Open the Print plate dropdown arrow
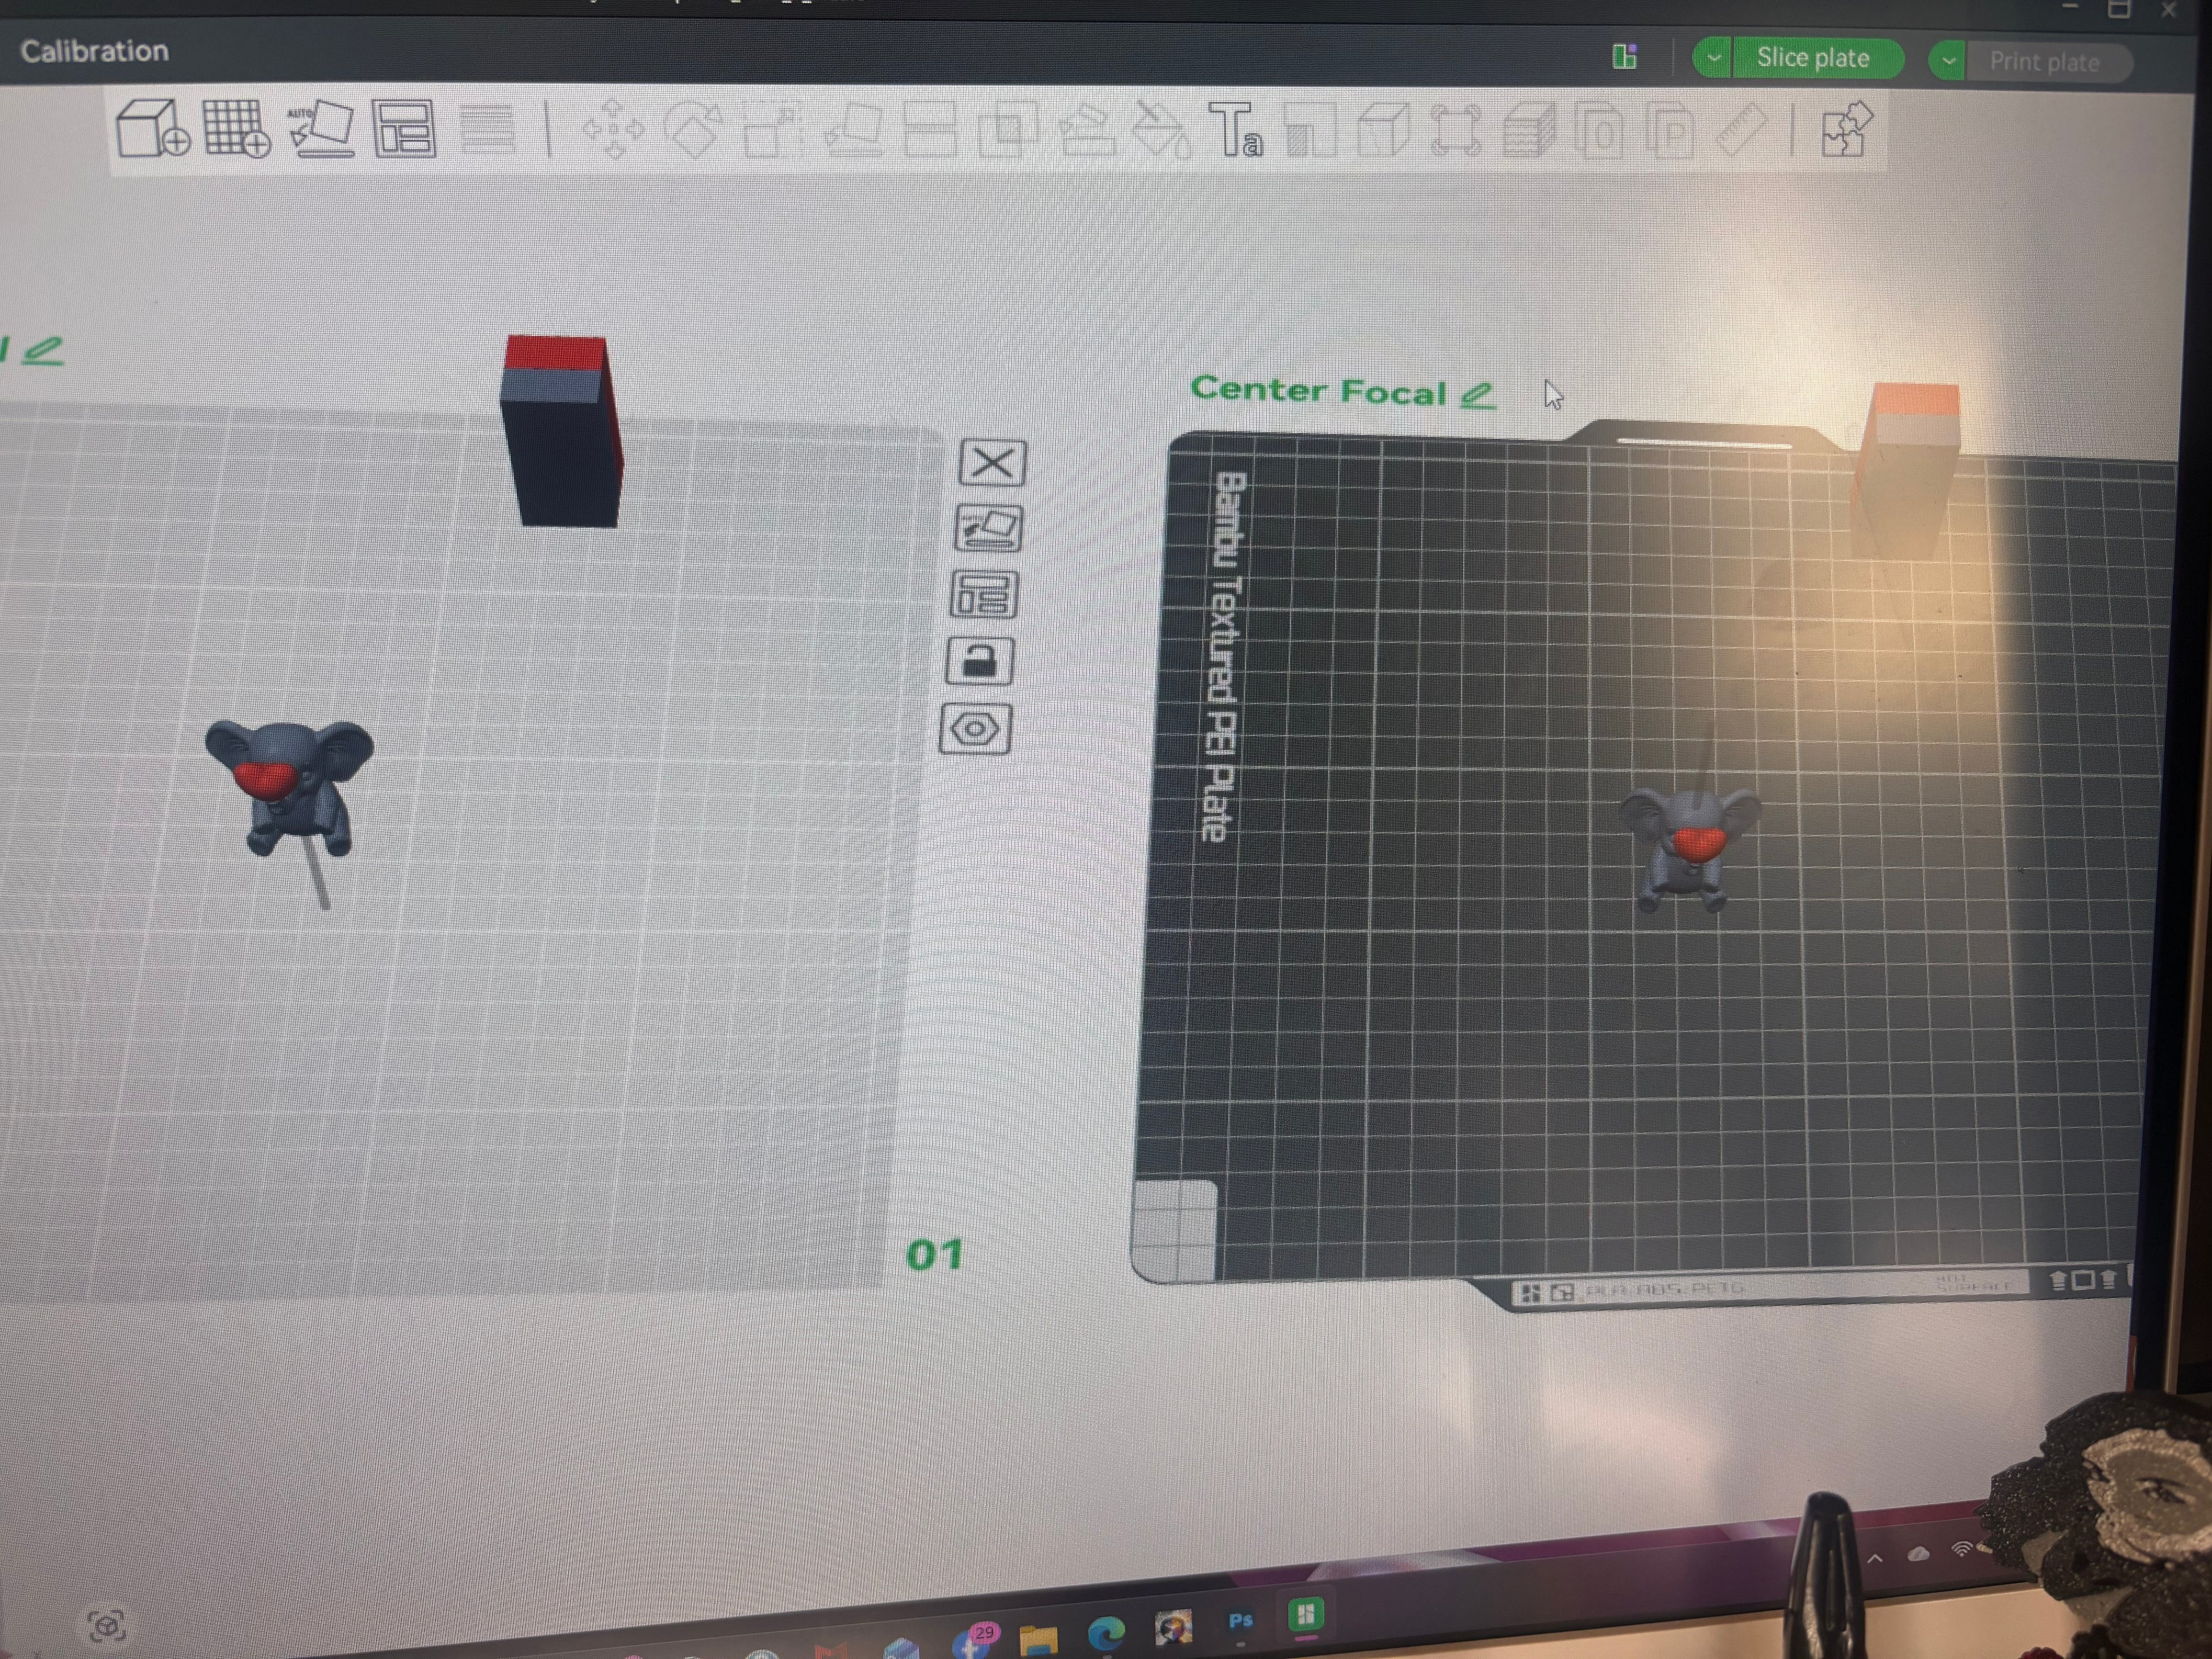2212x1659 pixels. coord(1948,61)
